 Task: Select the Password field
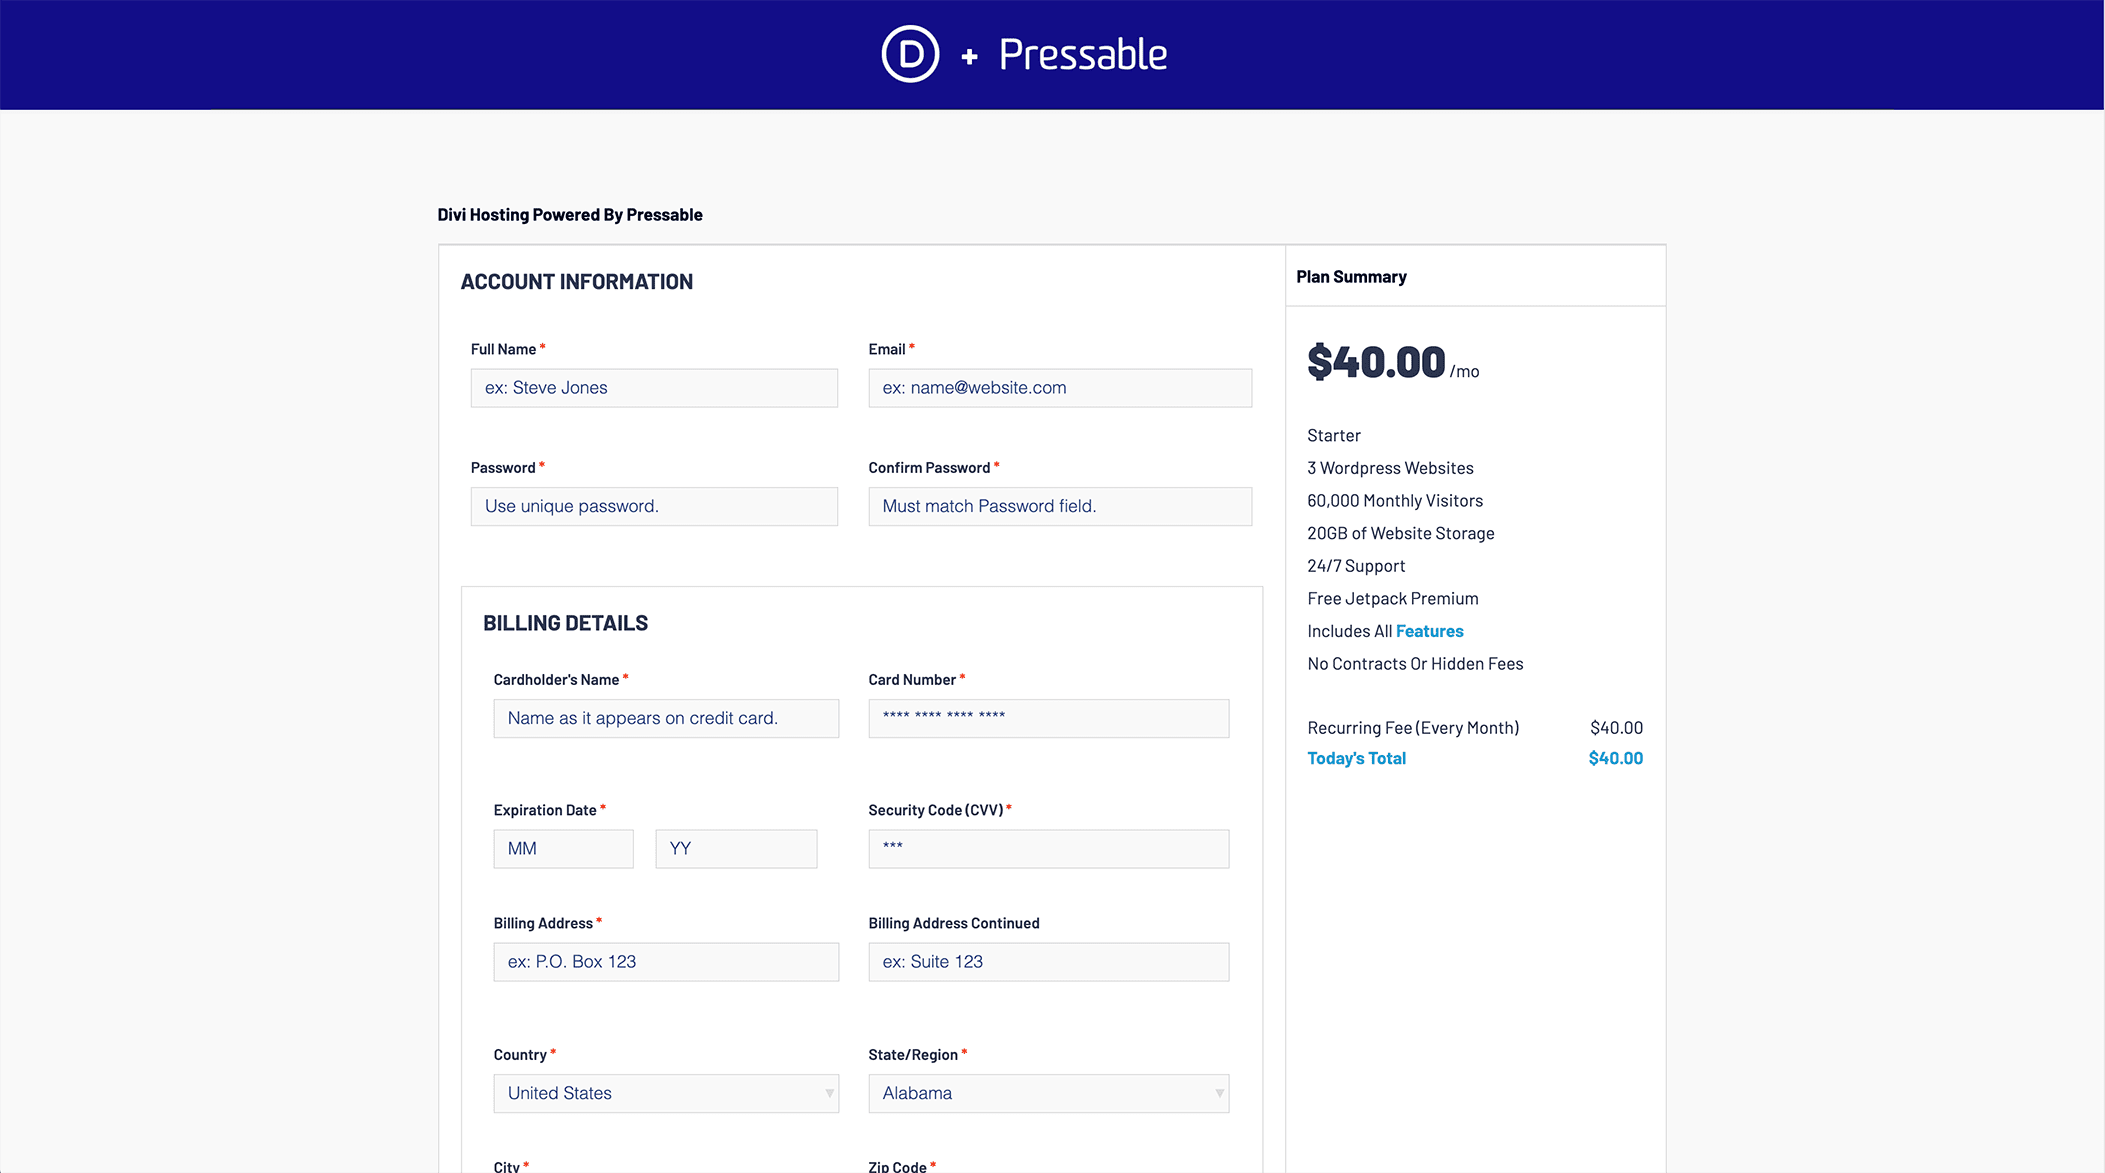654,506
